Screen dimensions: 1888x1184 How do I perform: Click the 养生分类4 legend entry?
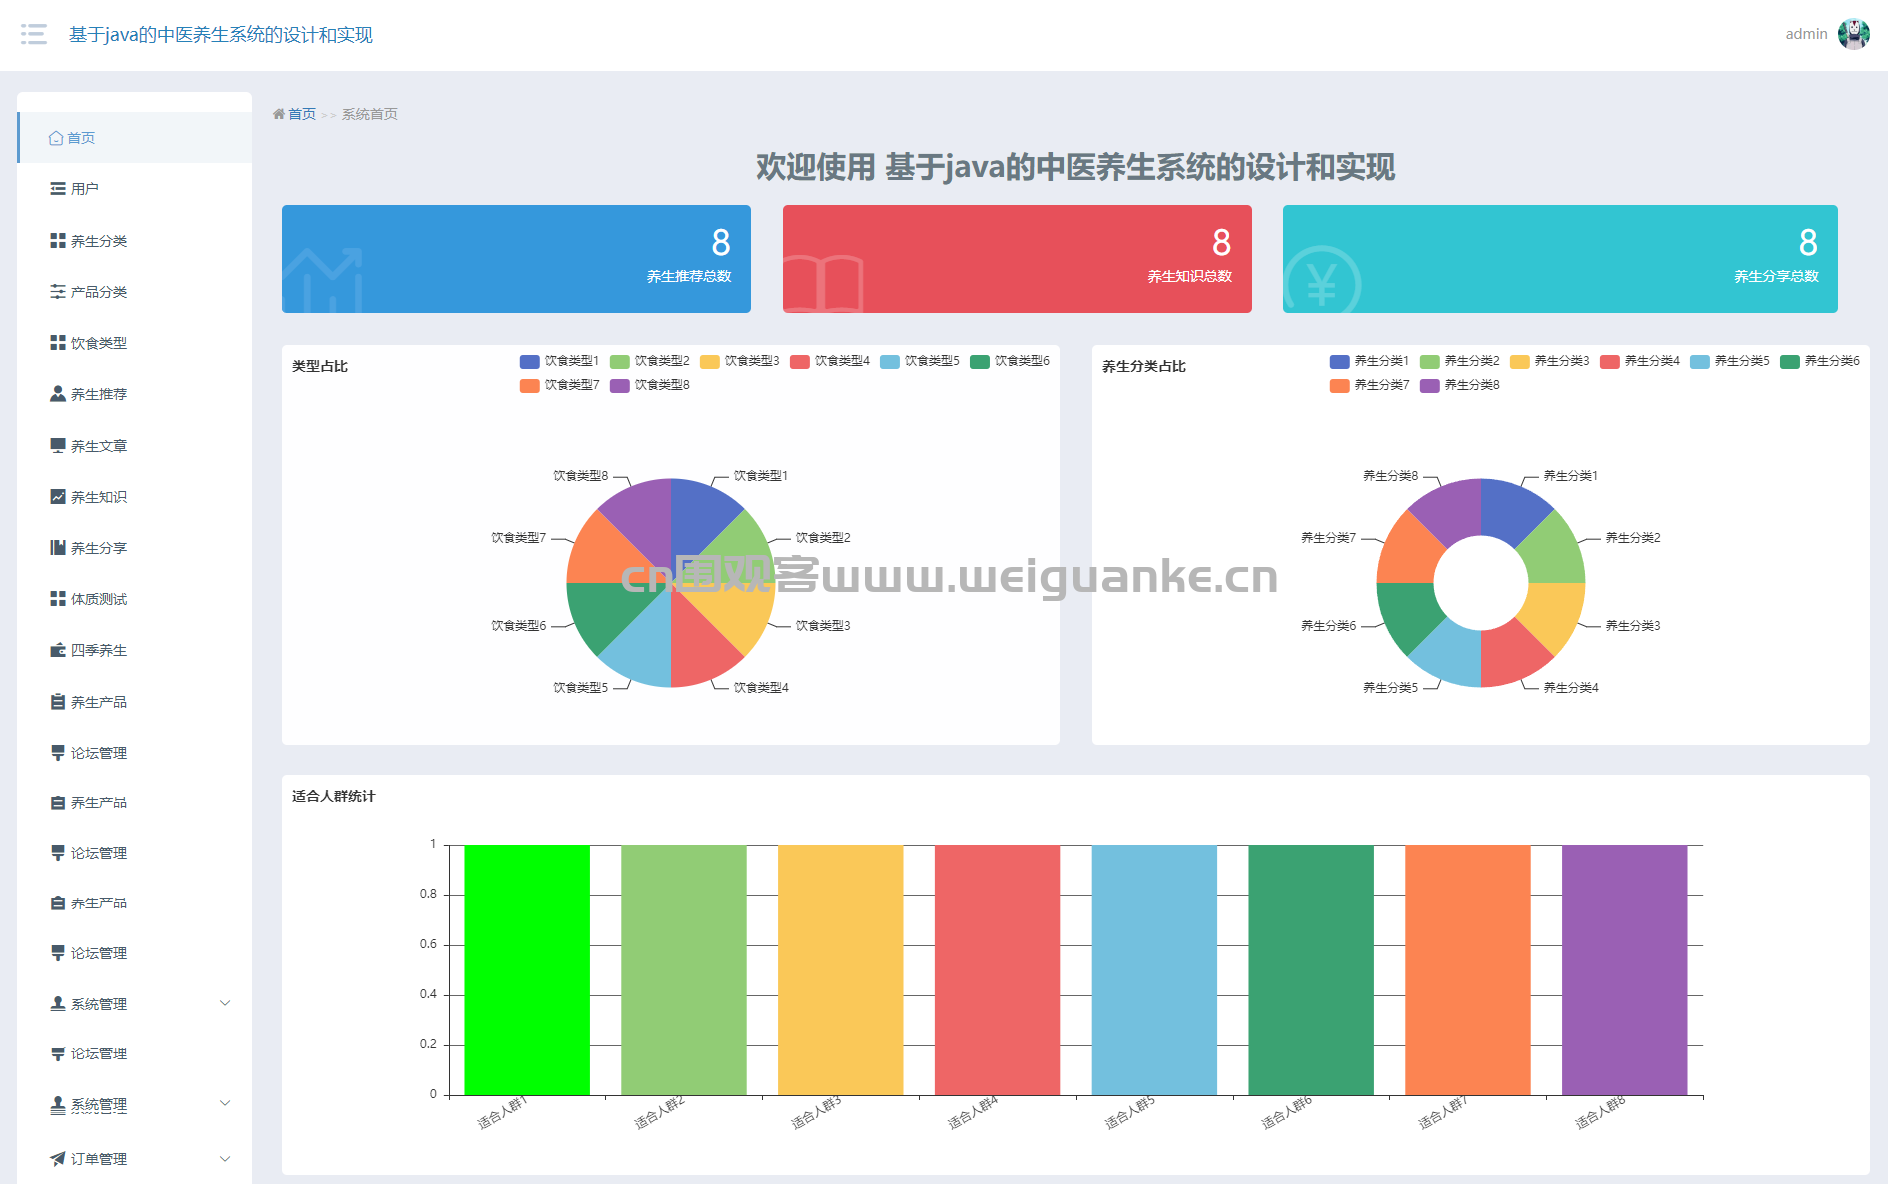click(x=1639, y=361)
